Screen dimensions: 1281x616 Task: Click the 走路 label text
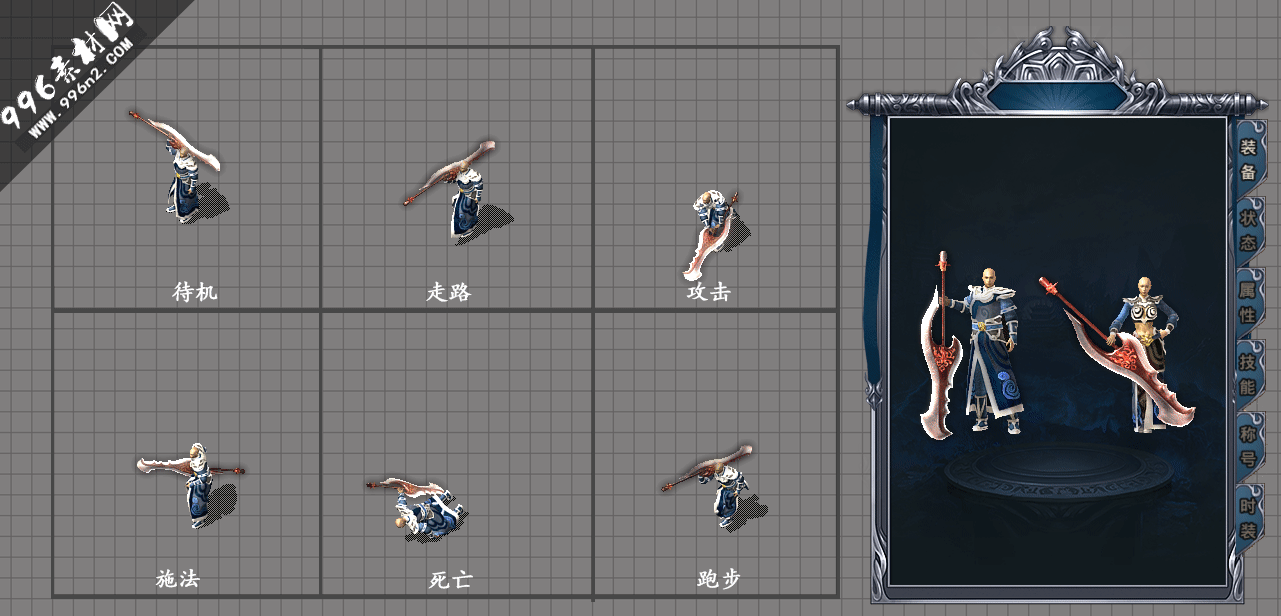448,292
